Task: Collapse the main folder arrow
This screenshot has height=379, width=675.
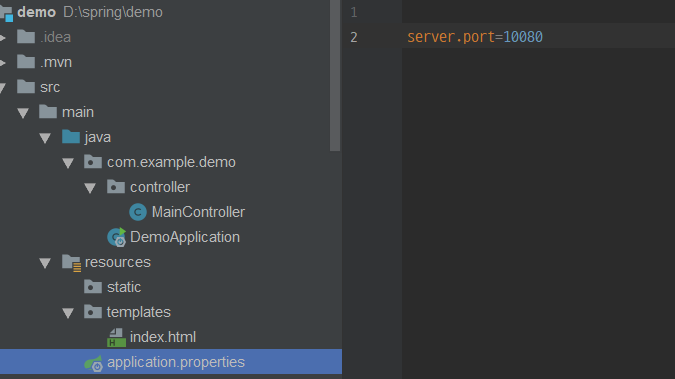Action: [x=23, y=113]
